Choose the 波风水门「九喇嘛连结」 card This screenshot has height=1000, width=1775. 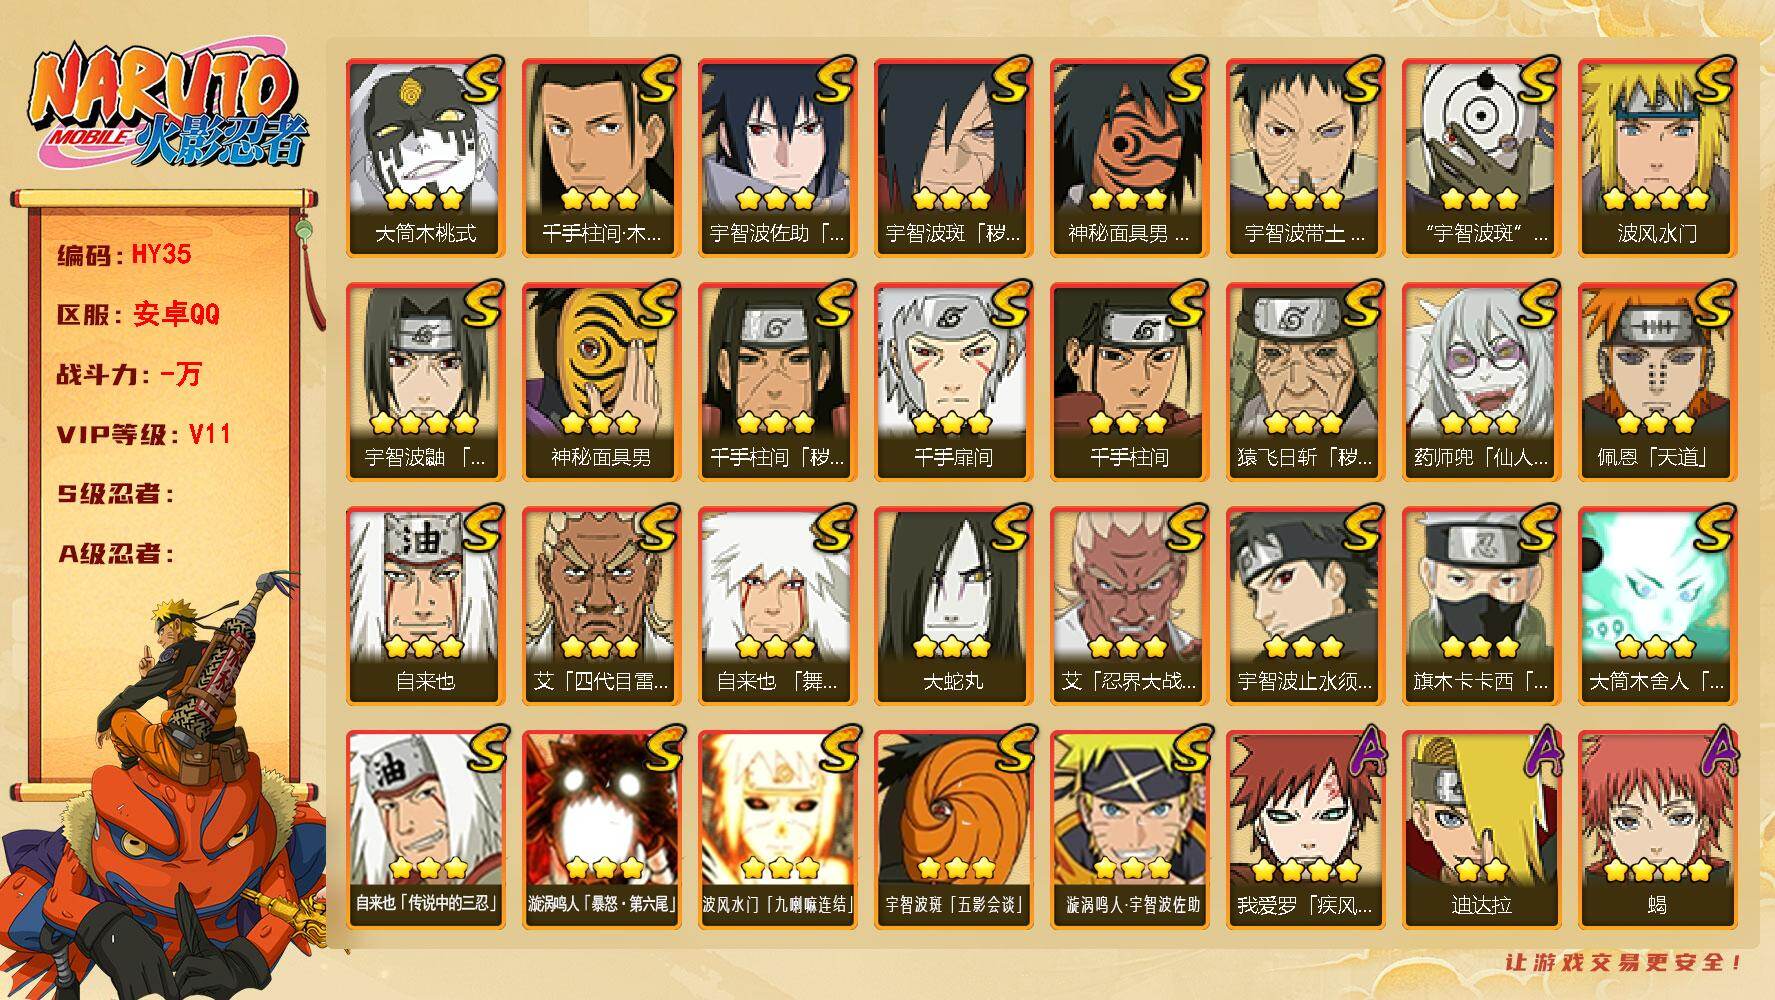(x=777, y=829)
